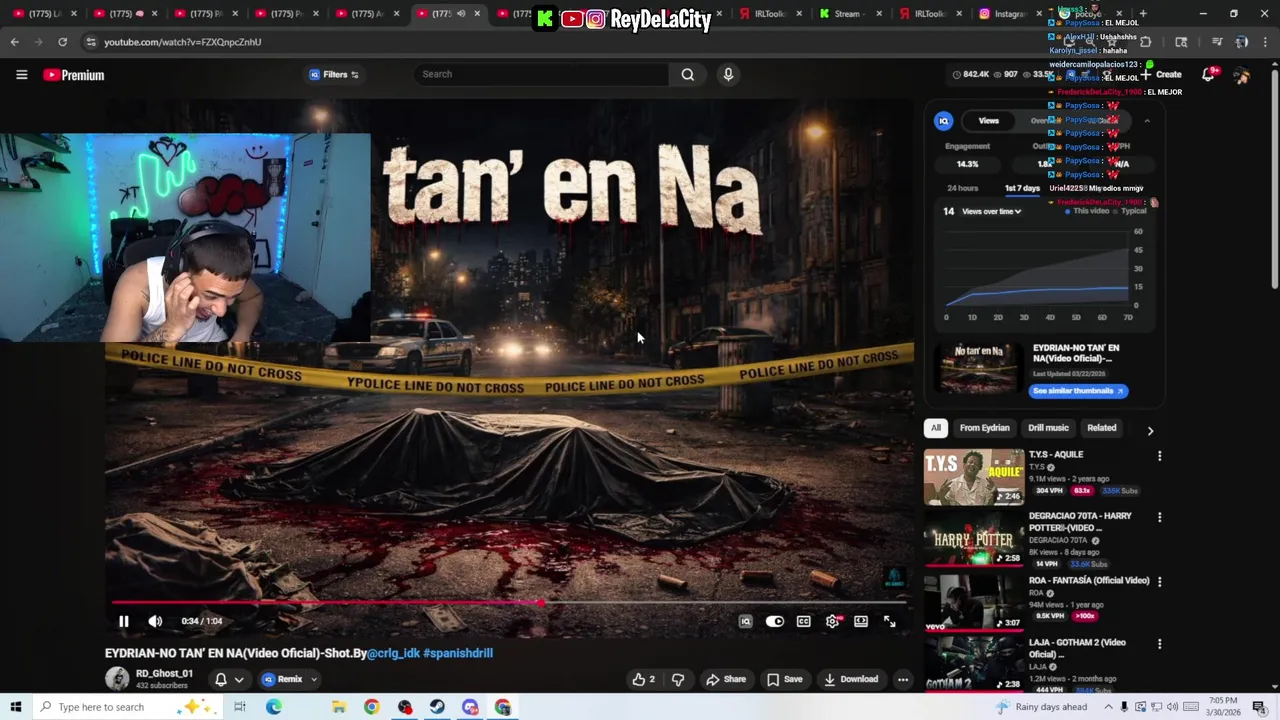Pause the video
1280x720 pixels.
coord(124,621)
